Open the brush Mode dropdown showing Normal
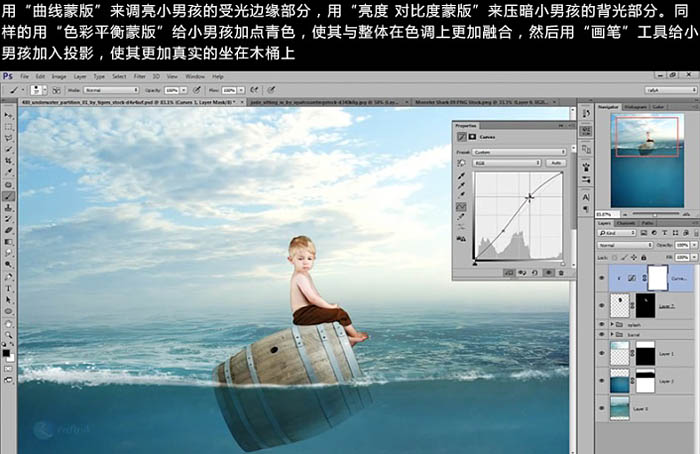700x454 pixels. click(111, 90)
